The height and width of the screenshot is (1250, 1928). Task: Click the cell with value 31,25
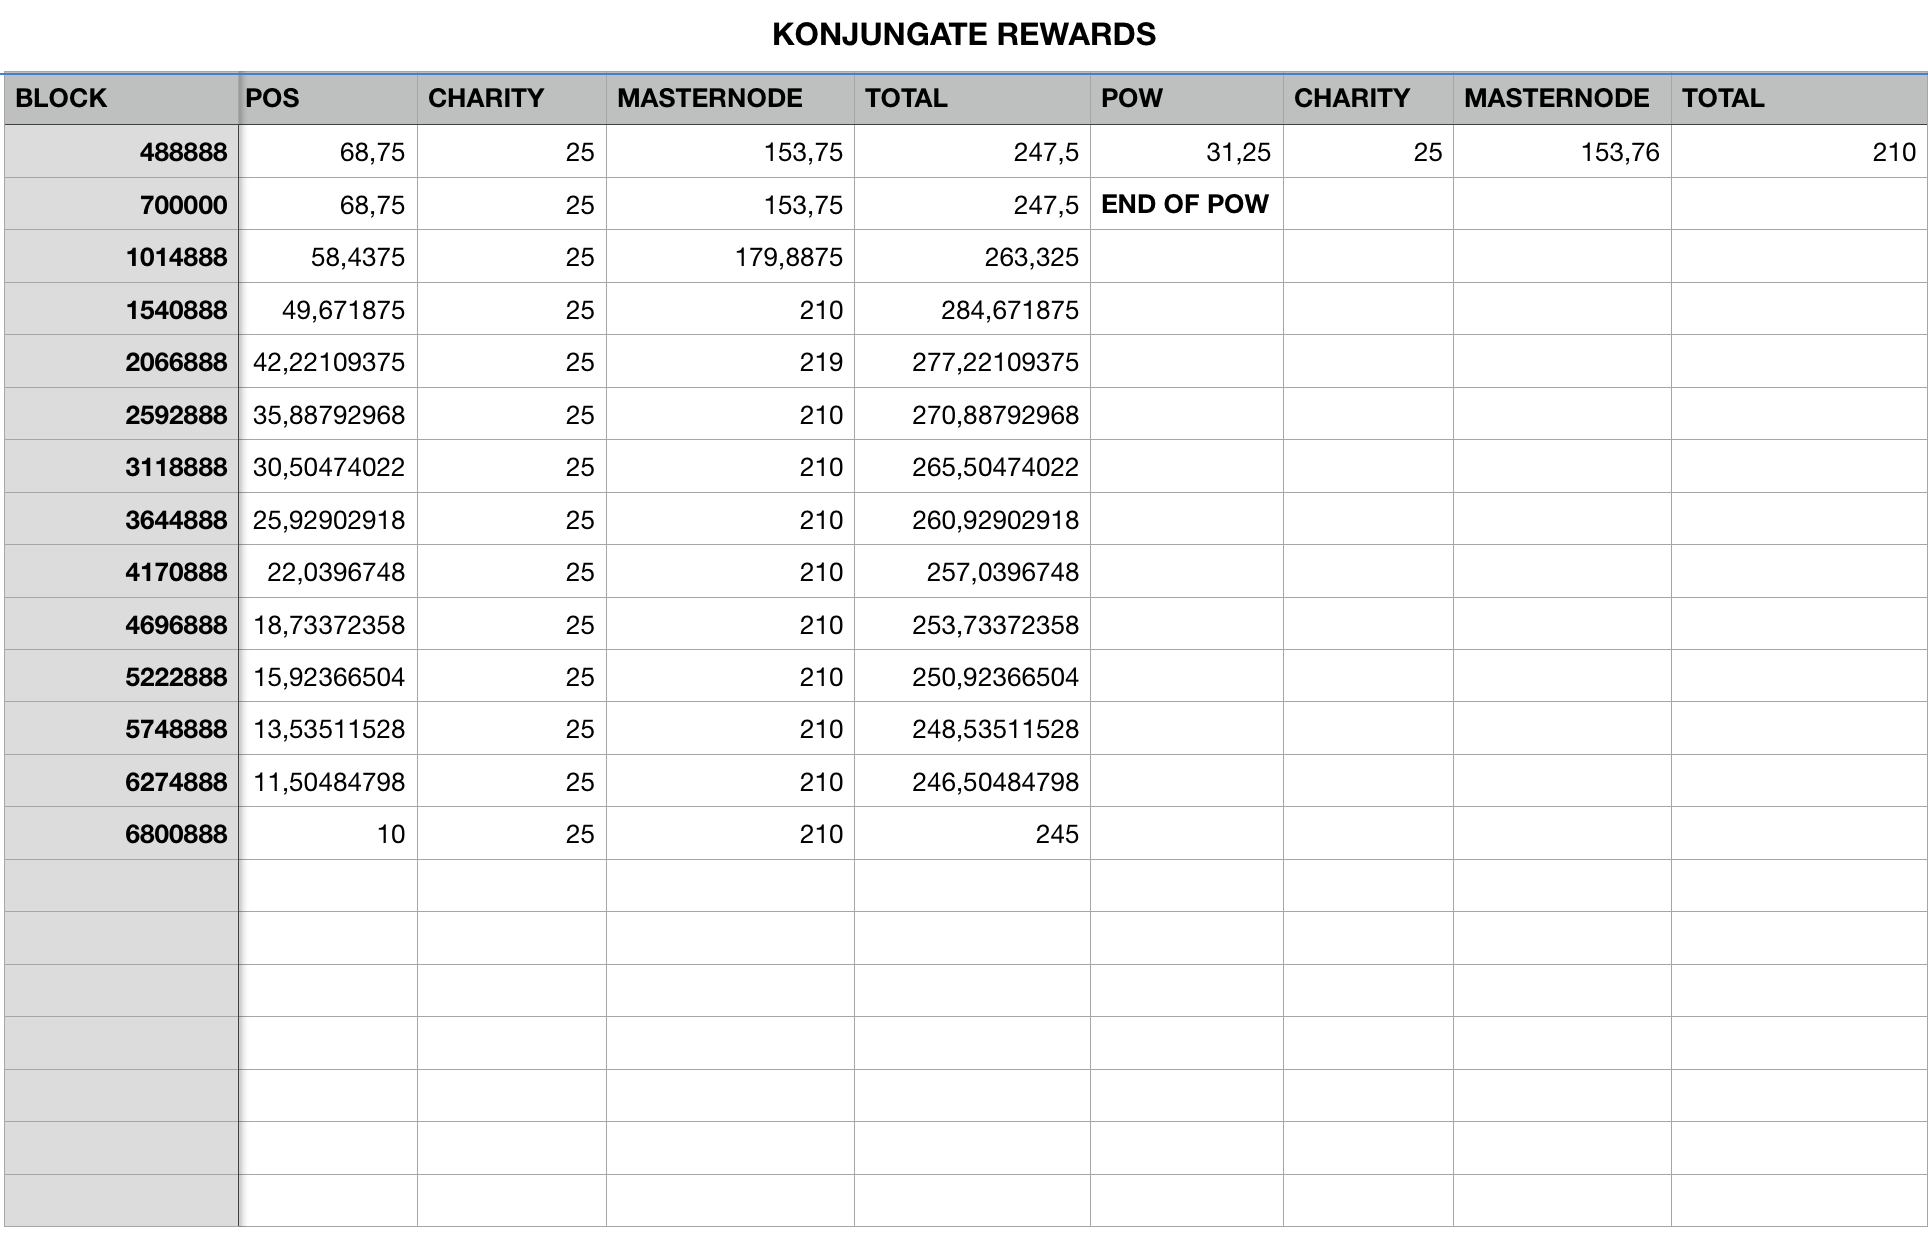1238,152
